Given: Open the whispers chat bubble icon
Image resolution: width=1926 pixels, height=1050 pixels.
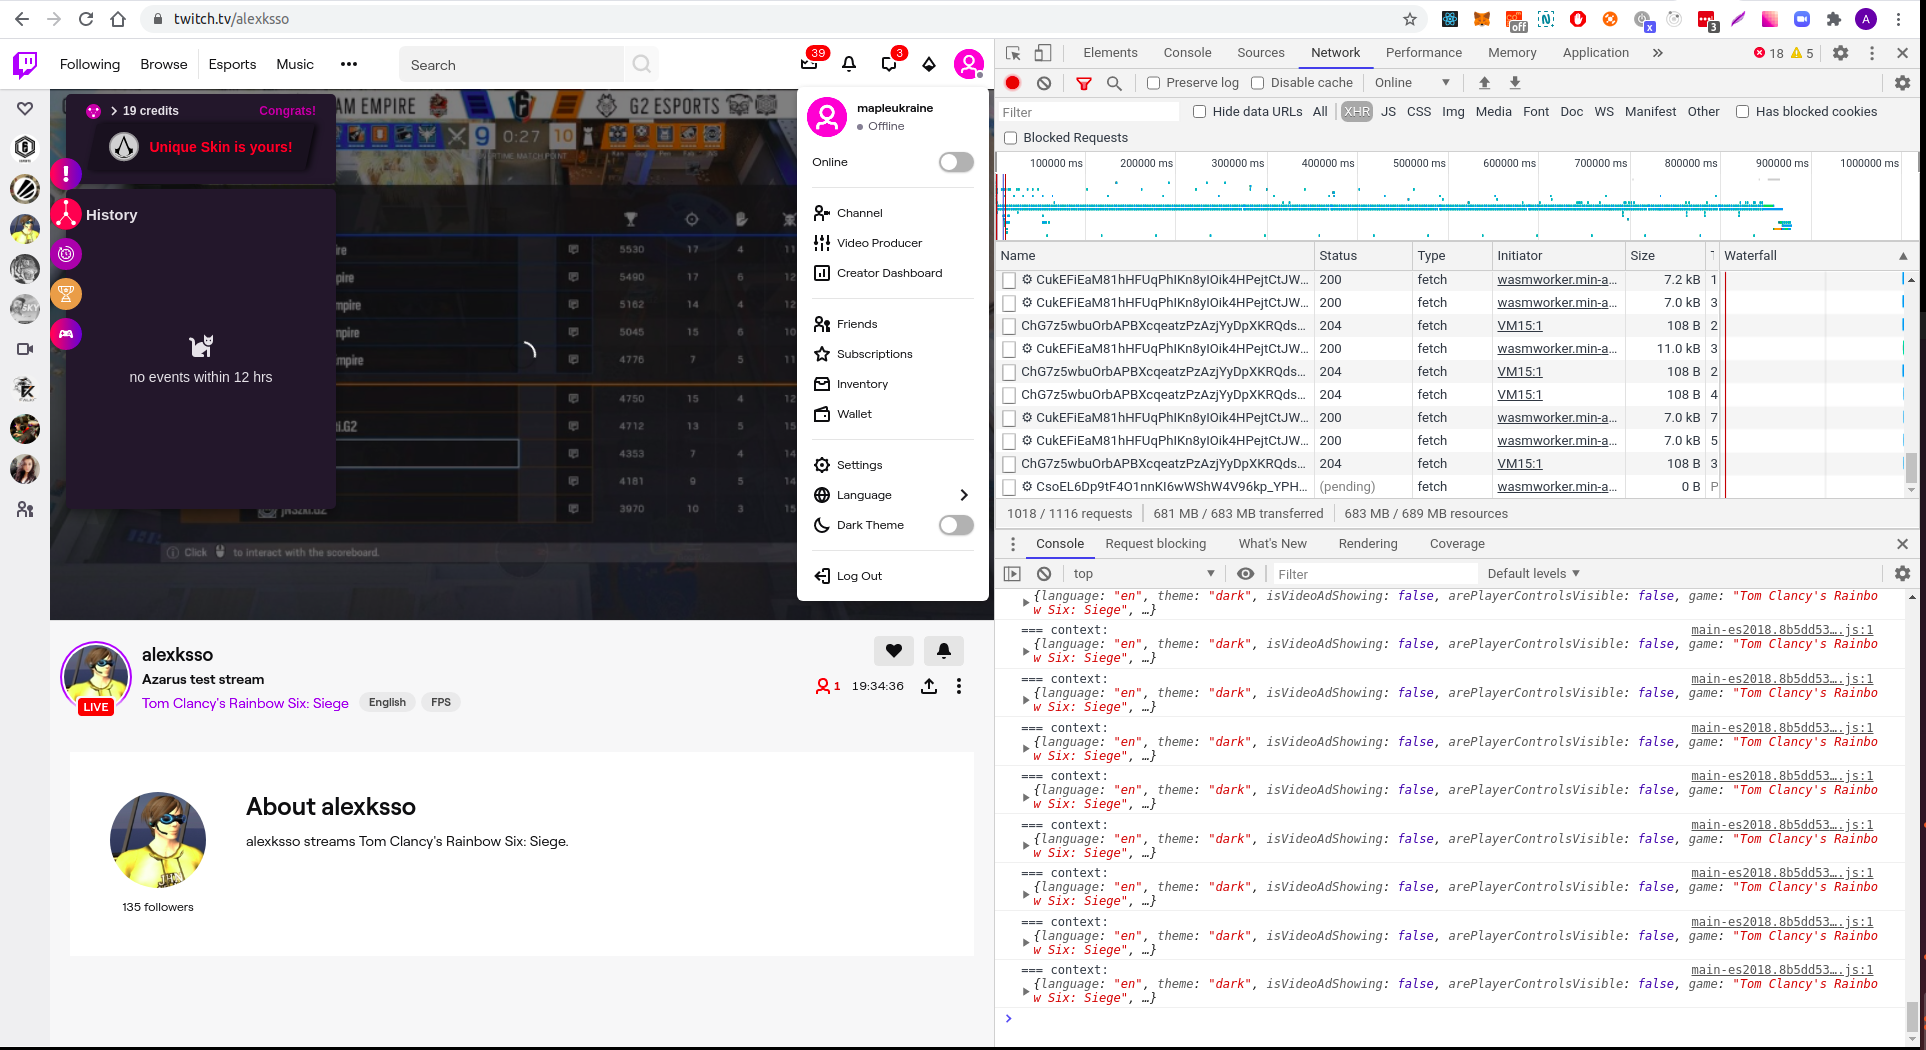Looking at the screenshot, I should point(888,63).
